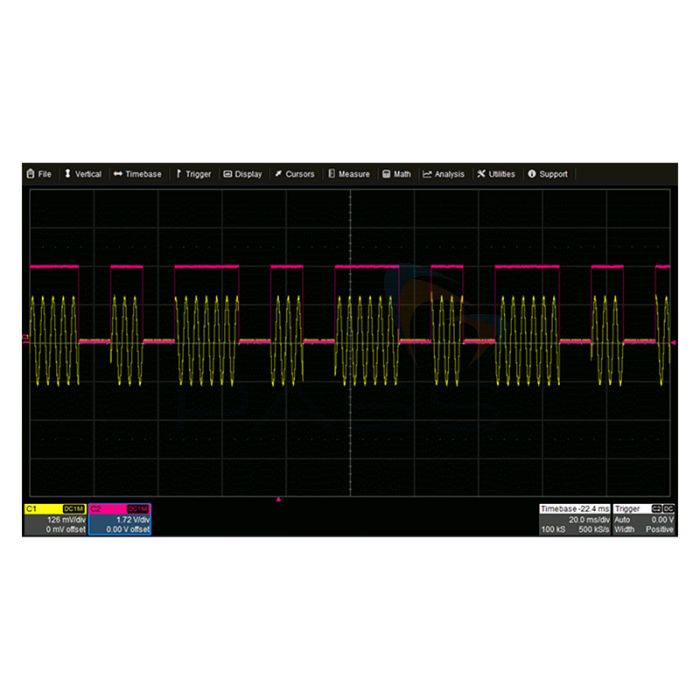Open the Display menu
The image size is (700, 700).
click(243, 174)
